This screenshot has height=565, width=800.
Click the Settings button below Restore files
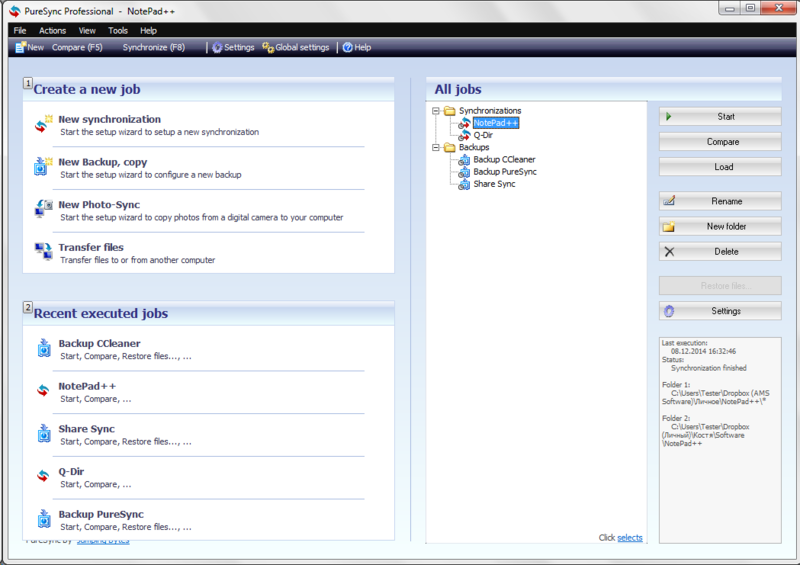[x=720, y=311]
